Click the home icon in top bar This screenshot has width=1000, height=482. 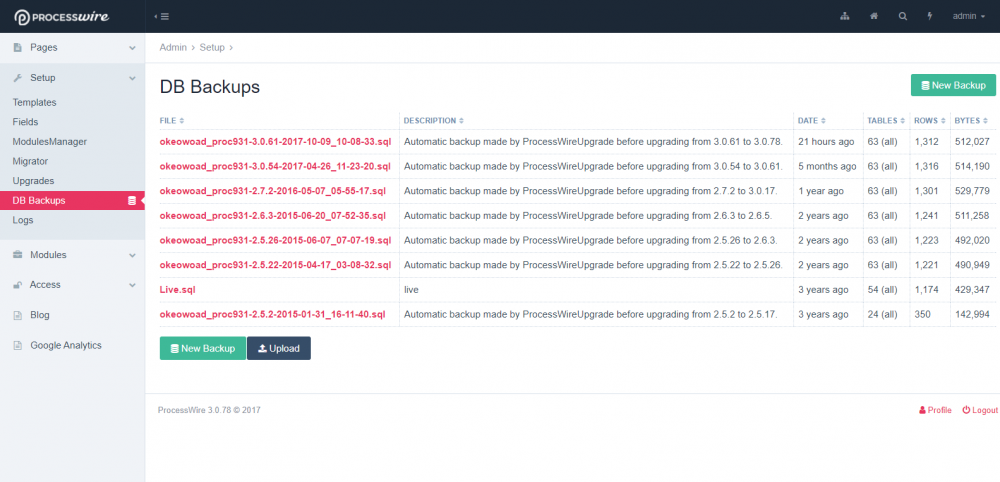pyautogui.click(x=874, y=16)
